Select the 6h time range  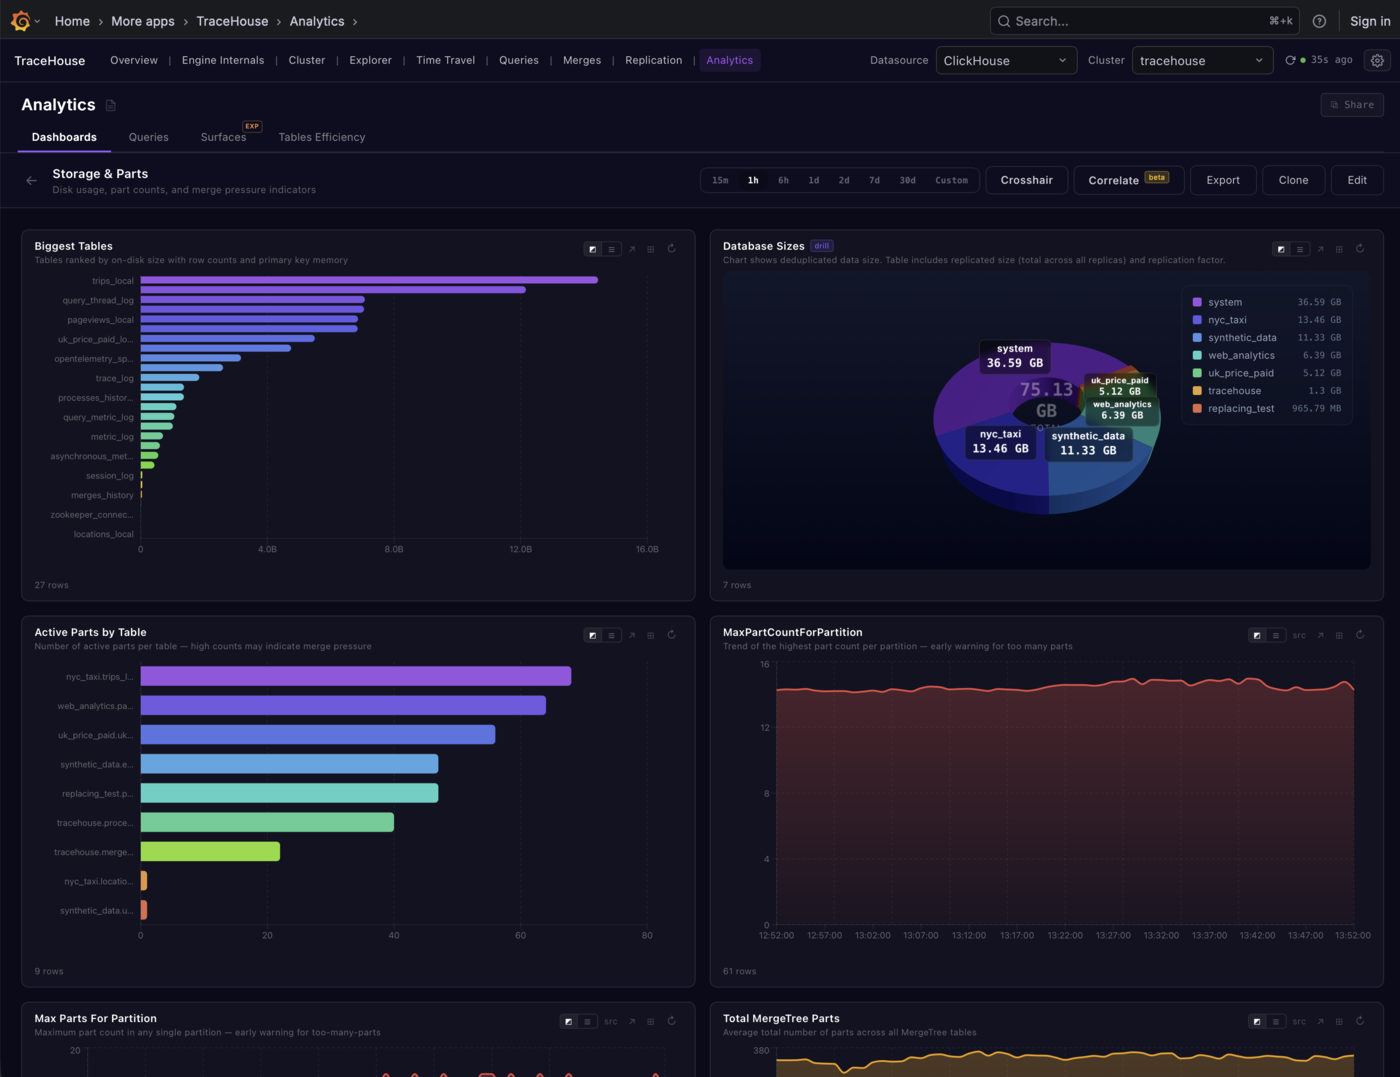[783, 181]
